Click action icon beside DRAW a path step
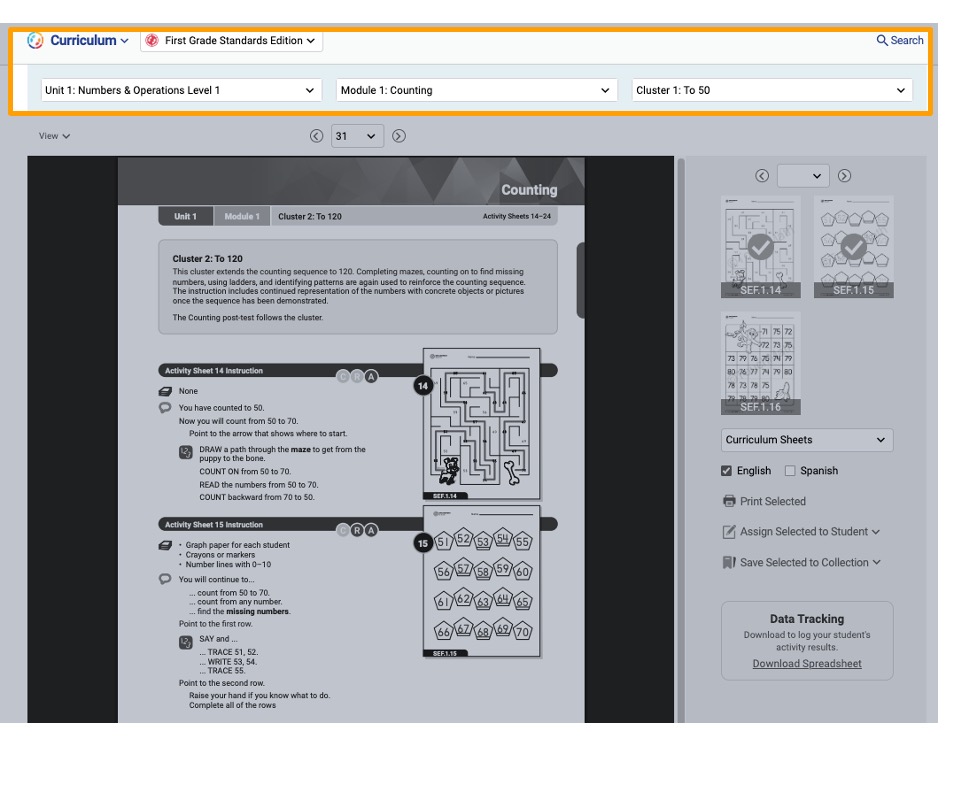This screenshot has height=800, width=960. point(186,452)
